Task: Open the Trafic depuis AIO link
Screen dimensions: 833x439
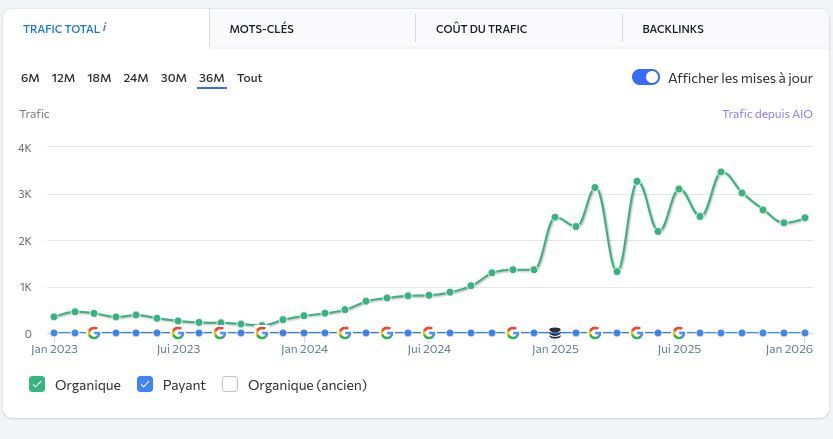Action: pyautogui.click(x=767, y=114)
